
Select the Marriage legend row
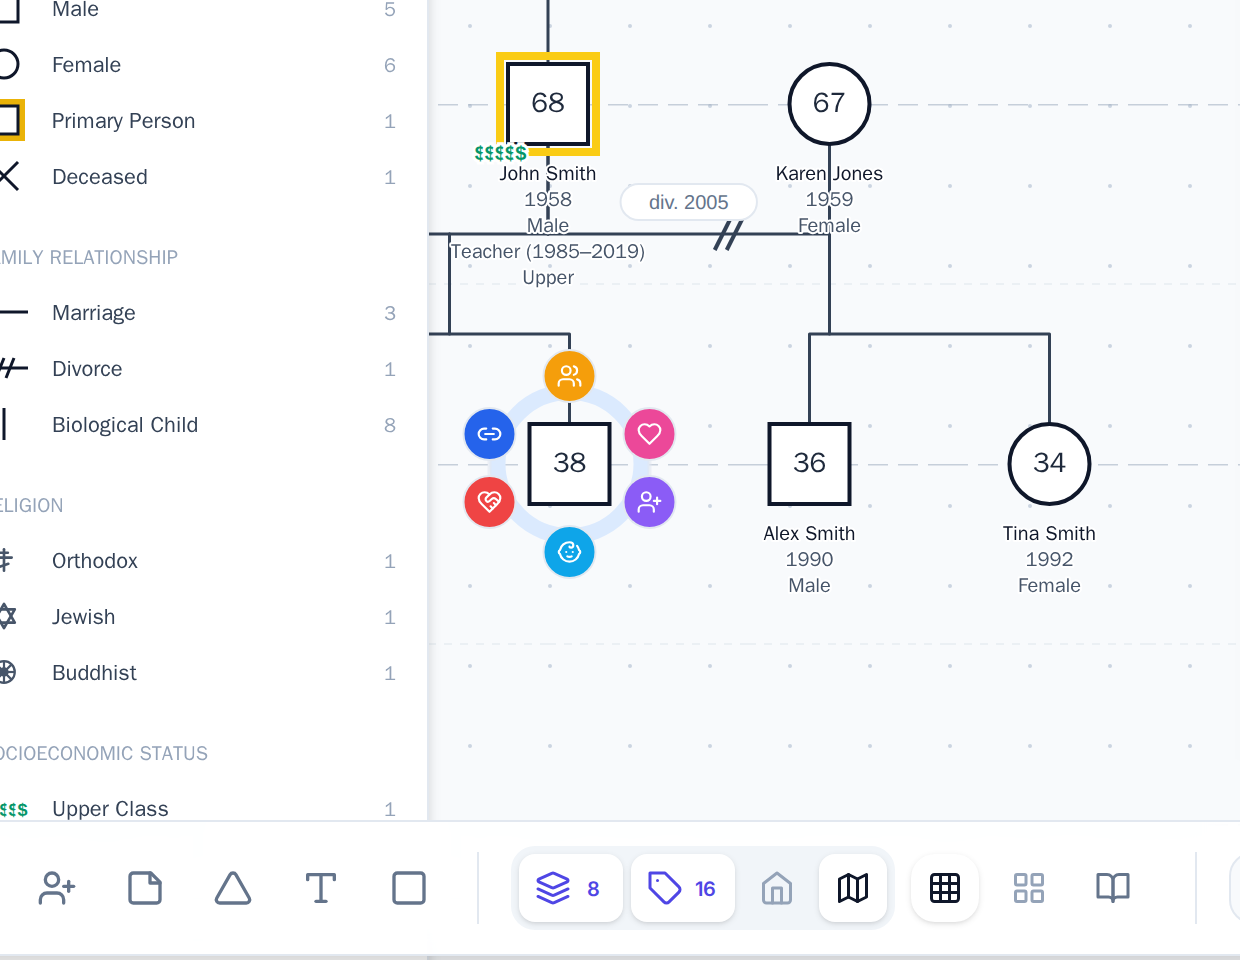pyautogui.click(x=198, y=313)
